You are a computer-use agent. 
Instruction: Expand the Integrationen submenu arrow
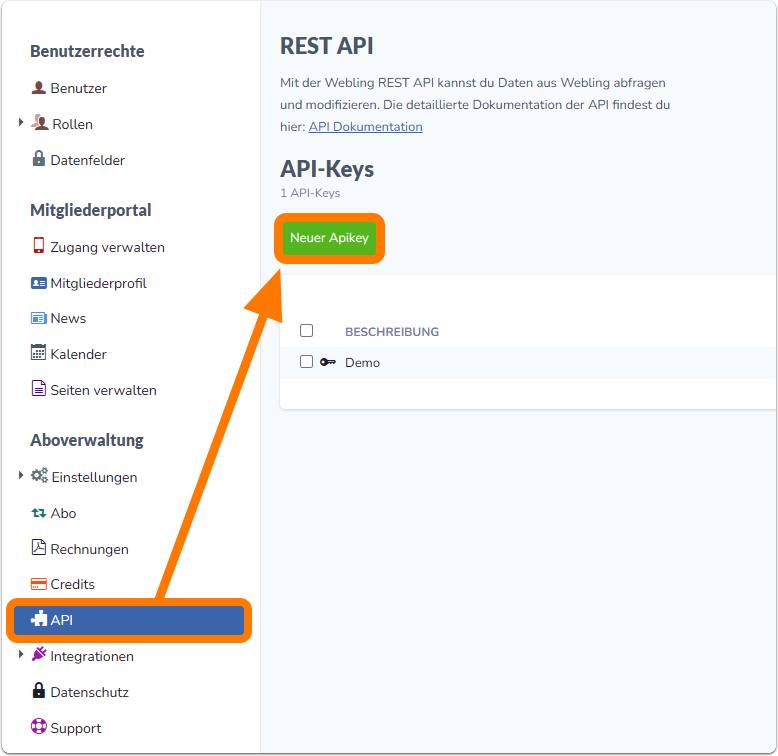21,654
